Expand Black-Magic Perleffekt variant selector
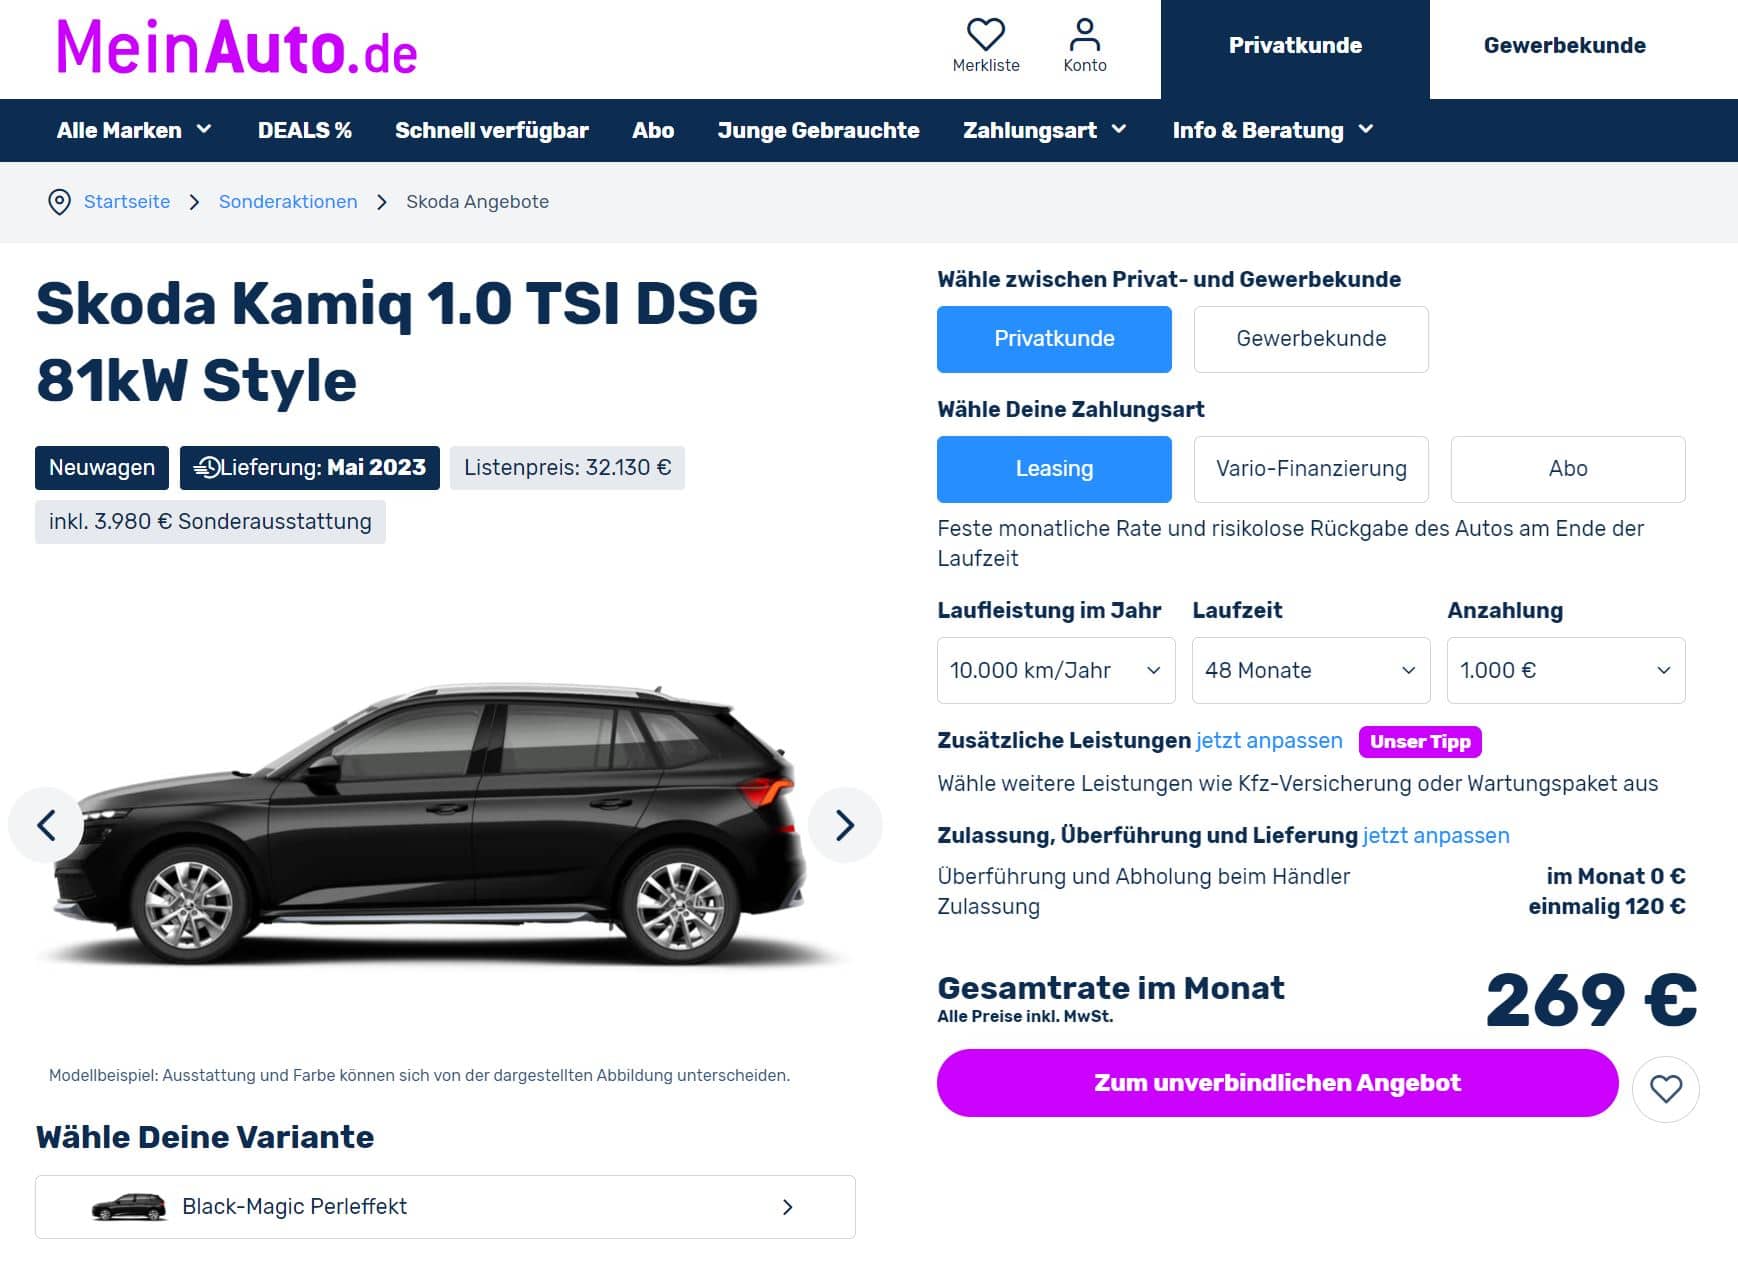This screenshot has width=1738, height=1266. point(445,1207)
